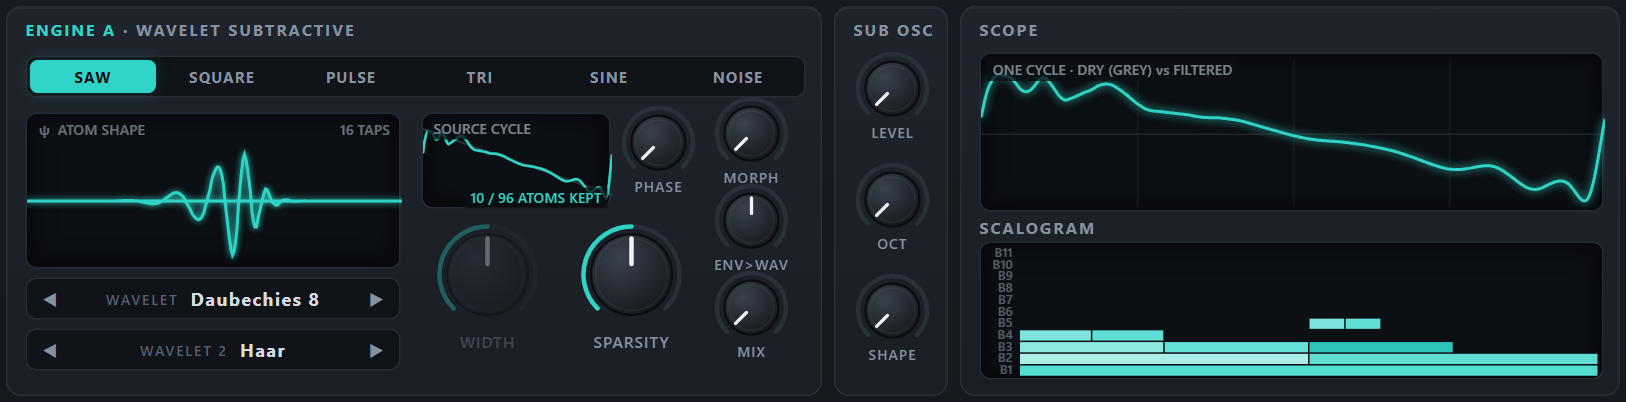
Task: Click the Sub Osc OCT knob
Action: (x=891, y=198)
